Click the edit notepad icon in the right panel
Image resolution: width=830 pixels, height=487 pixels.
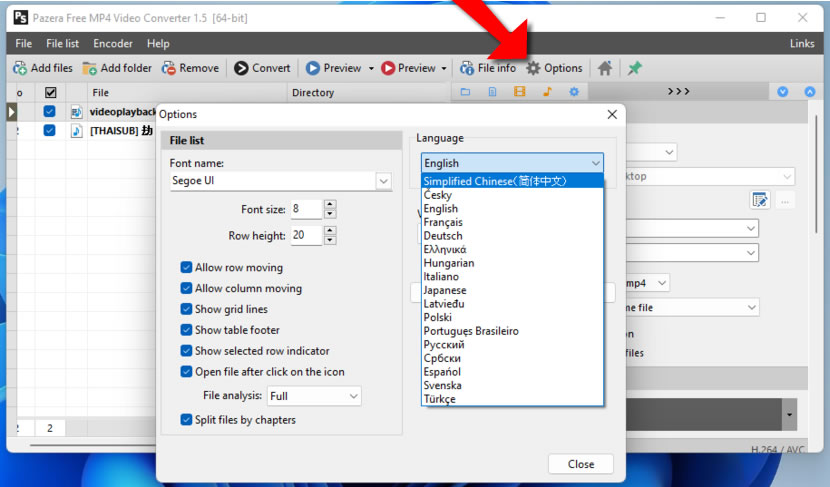(x=760, y=200)
